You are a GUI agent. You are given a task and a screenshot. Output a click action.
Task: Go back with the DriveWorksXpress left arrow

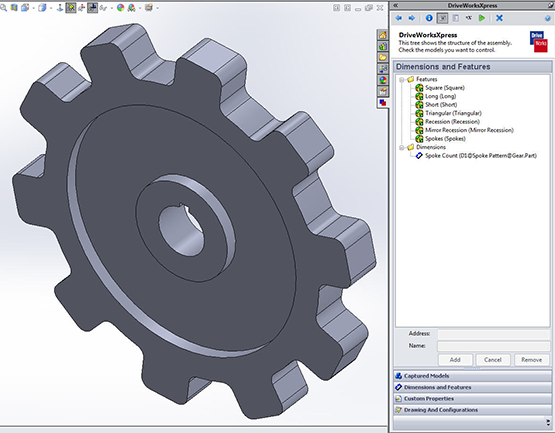(x=399, y=18)
